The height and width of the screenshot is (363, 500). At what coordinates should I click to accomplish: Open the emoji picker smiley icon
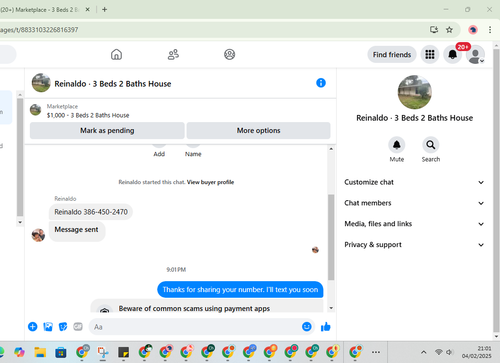click(307, 327)
